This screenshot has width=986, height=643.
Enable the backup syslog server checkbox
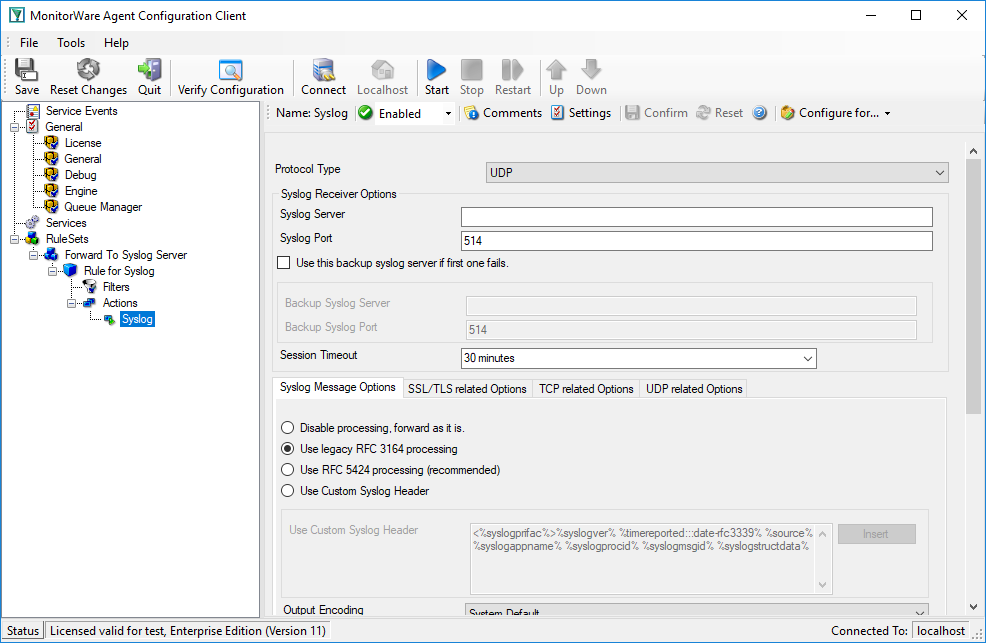tap(284, 263)
